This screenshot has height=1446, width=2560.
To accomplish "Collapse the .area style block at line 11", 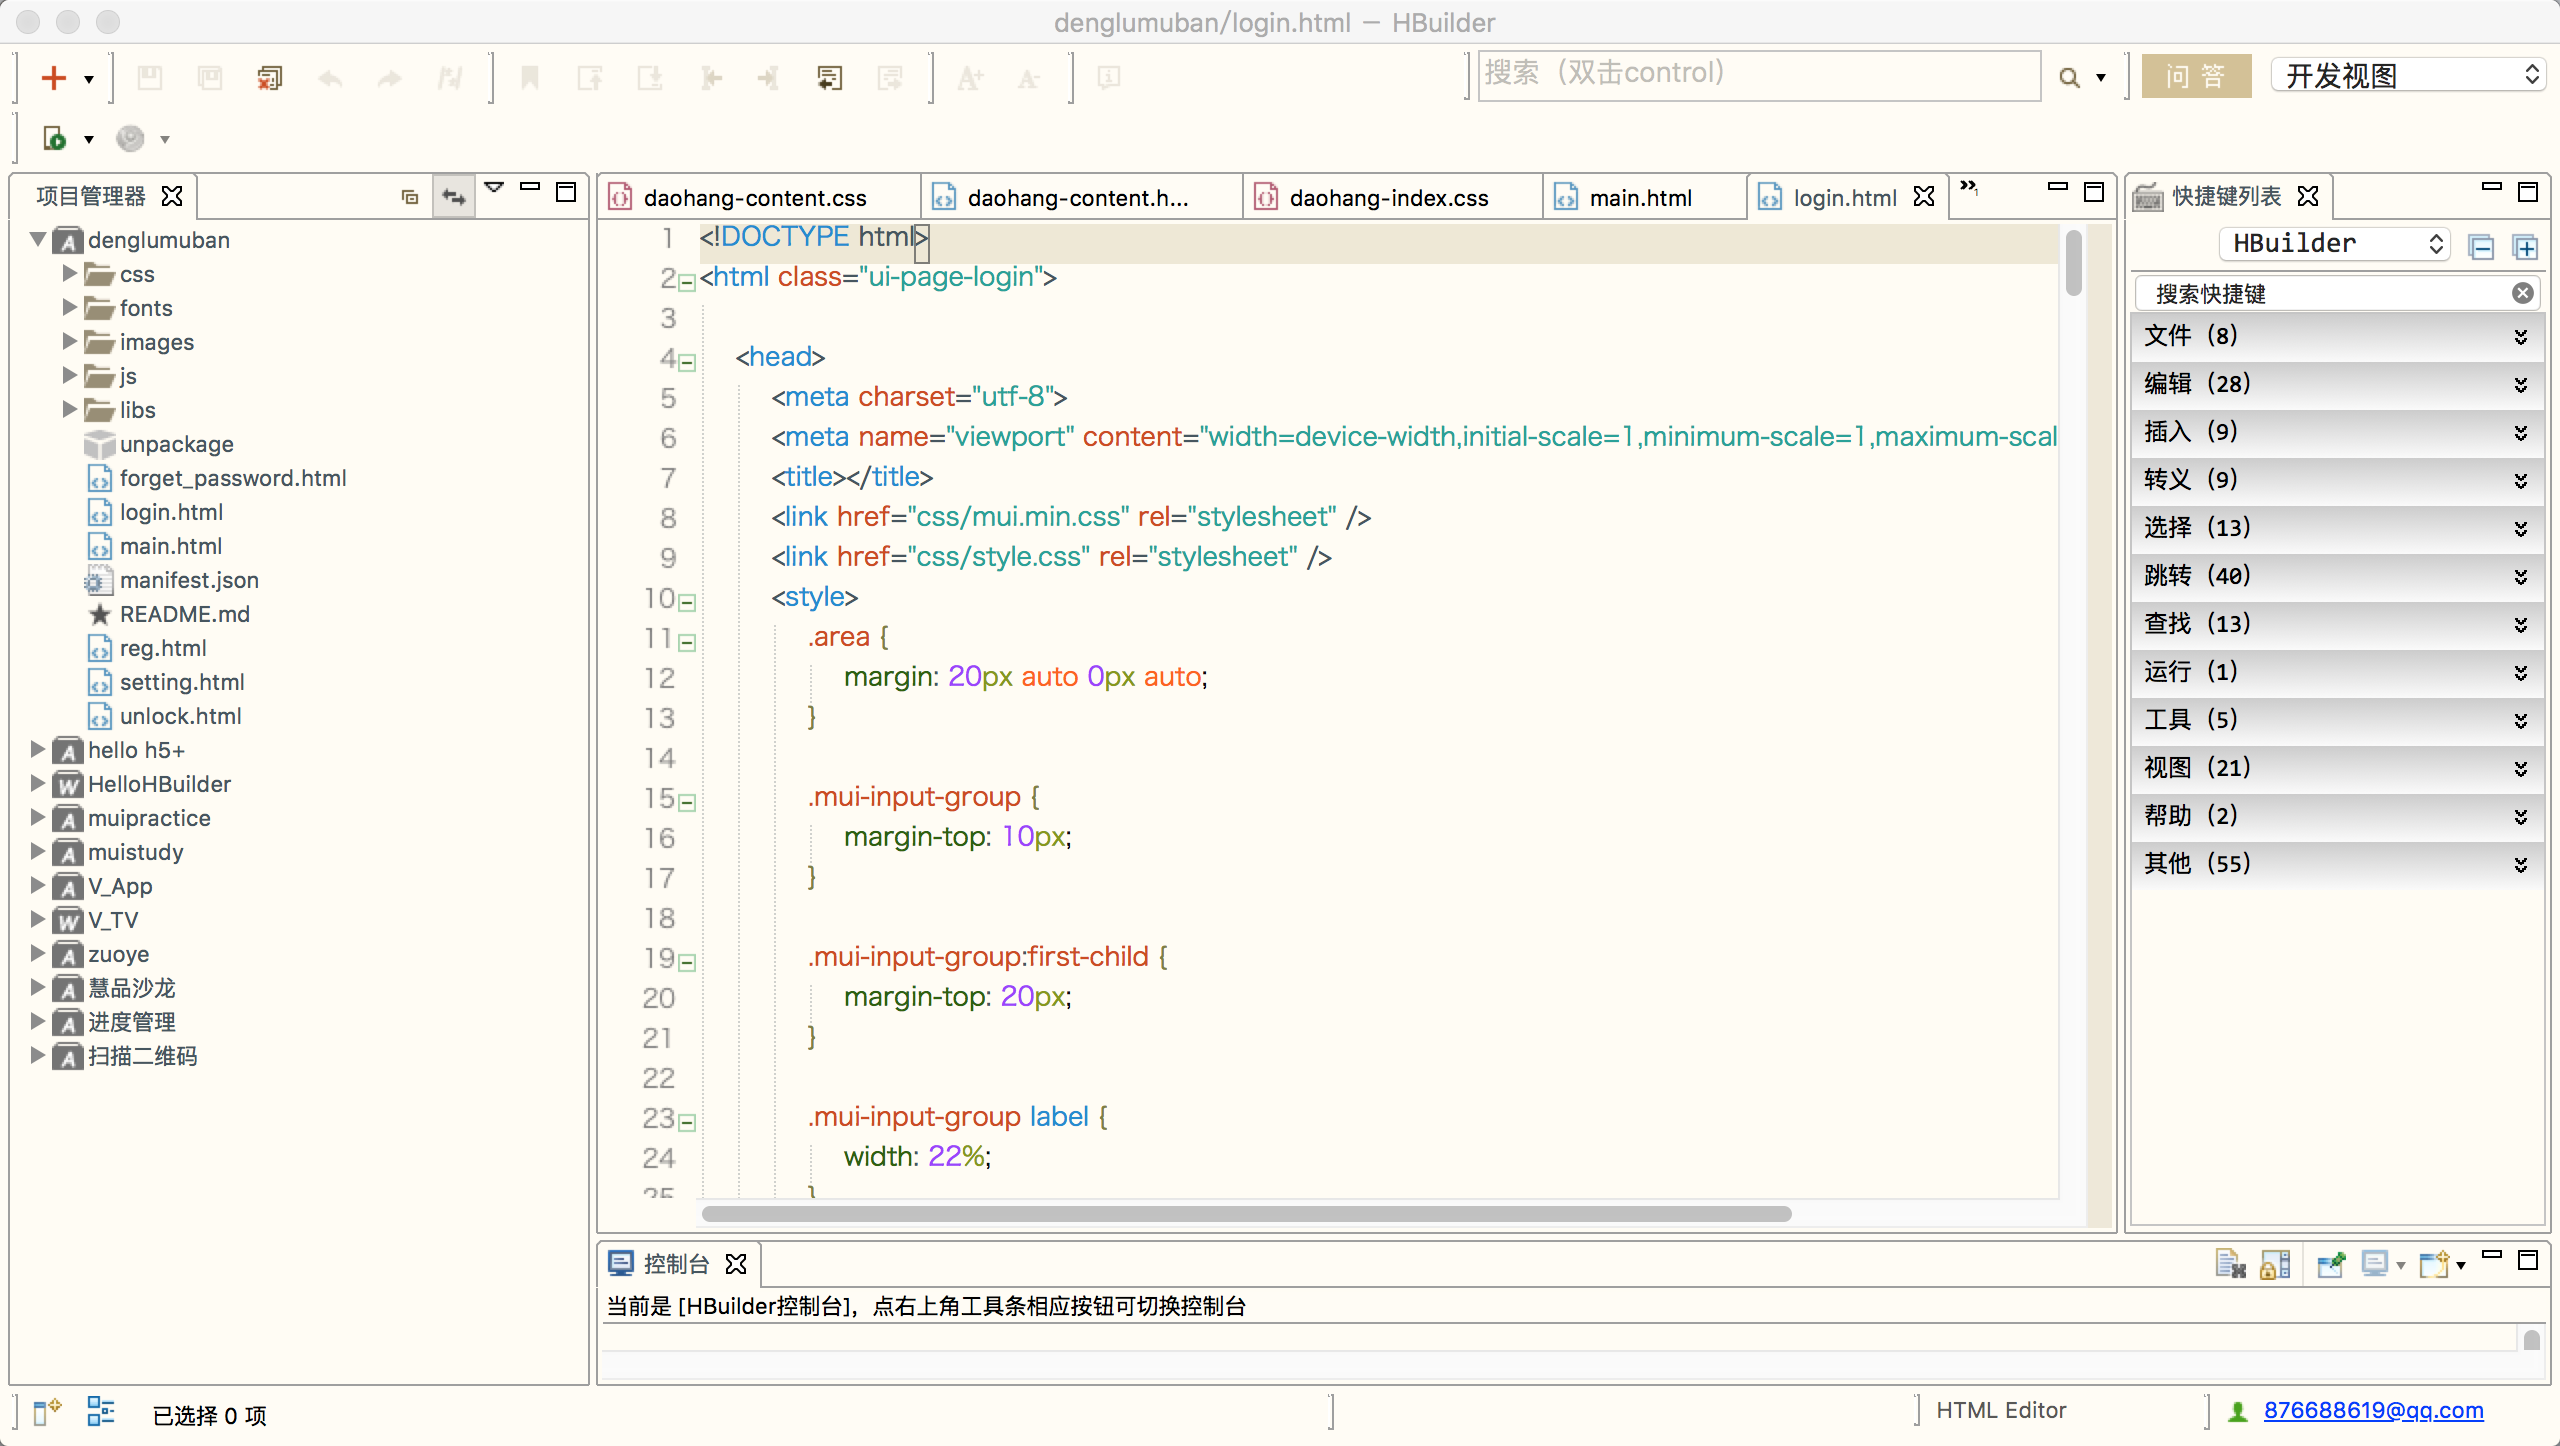I will [687, 642].
